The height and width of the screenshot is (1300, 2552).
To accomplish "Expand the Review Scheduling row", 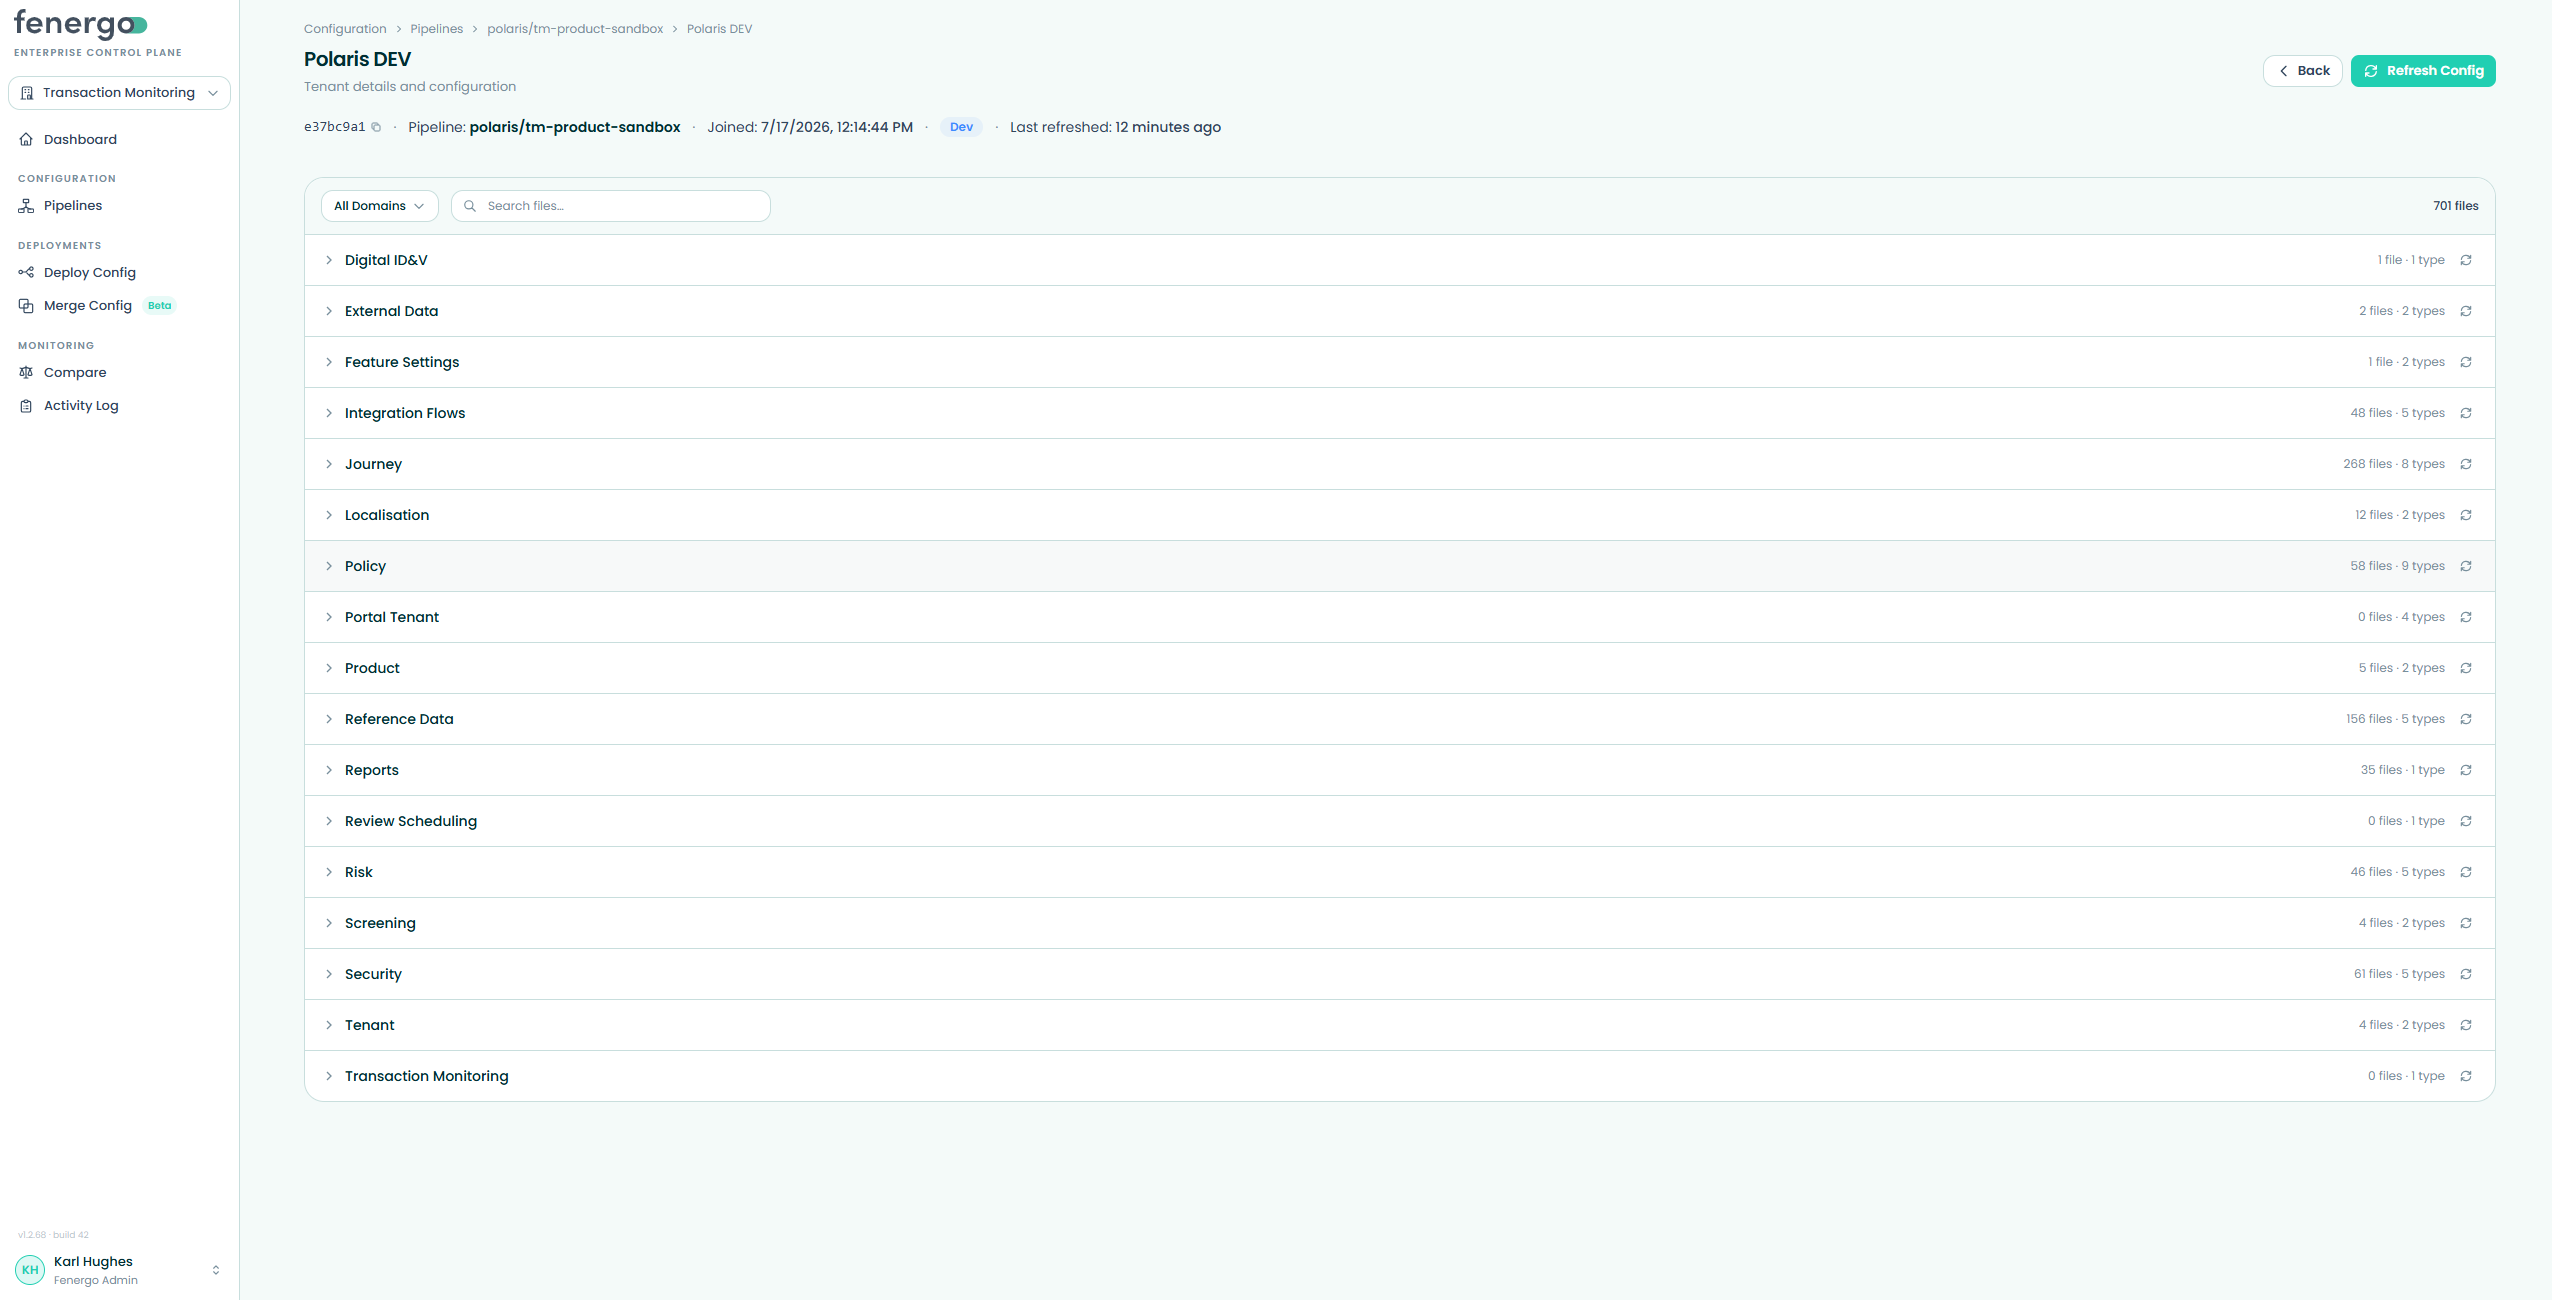I will coord(329,821).
